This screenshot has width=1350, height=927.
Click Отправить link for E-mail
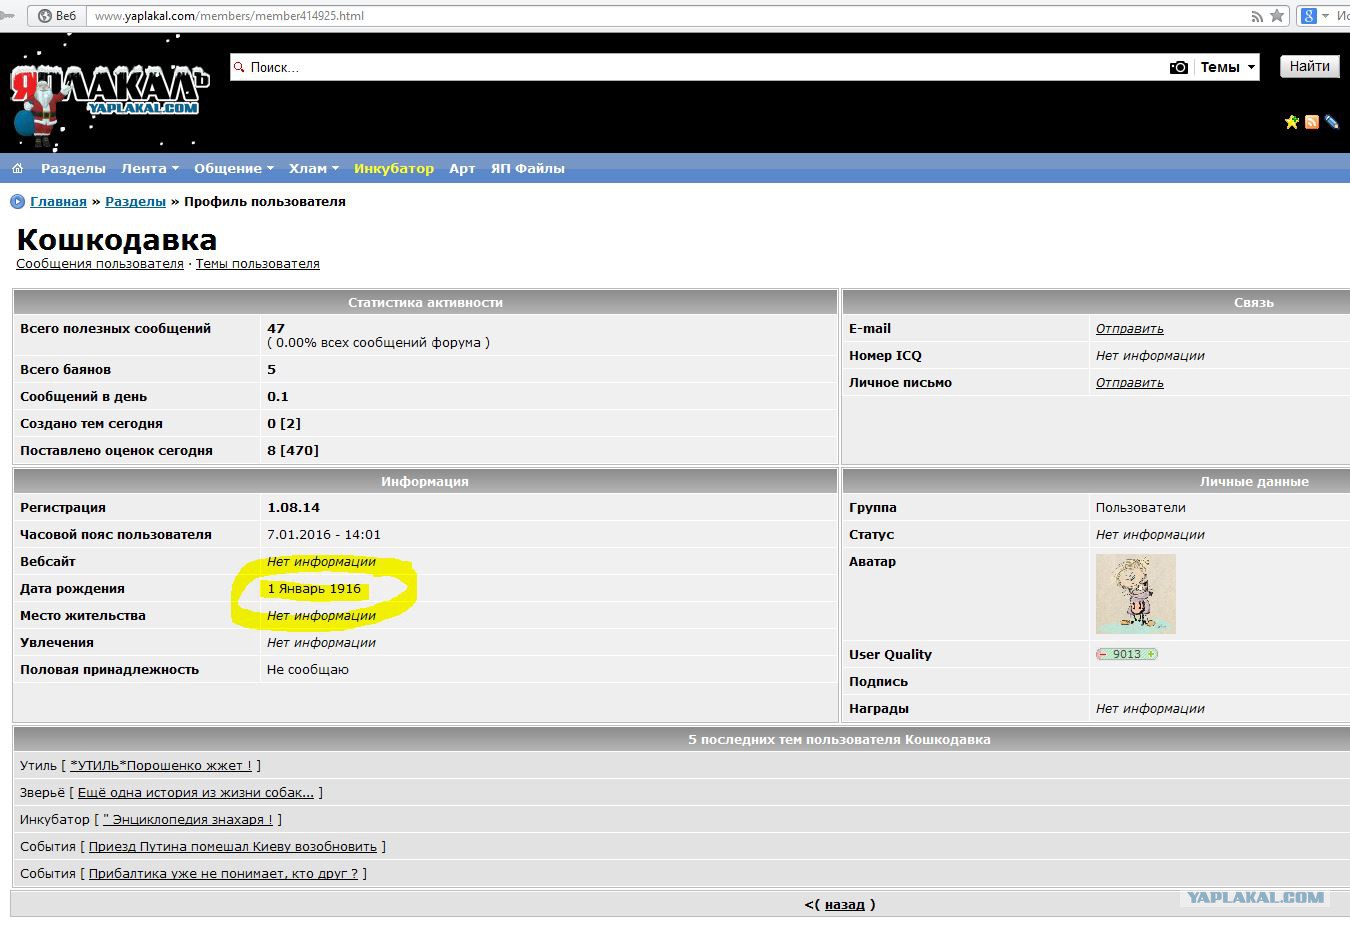(x=1129, y=328)
